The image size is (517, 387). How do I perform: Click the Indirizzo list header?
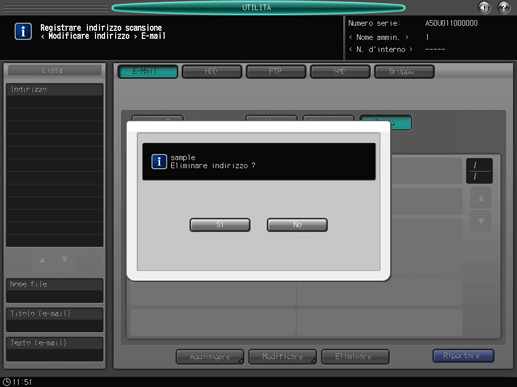point(54,89)
